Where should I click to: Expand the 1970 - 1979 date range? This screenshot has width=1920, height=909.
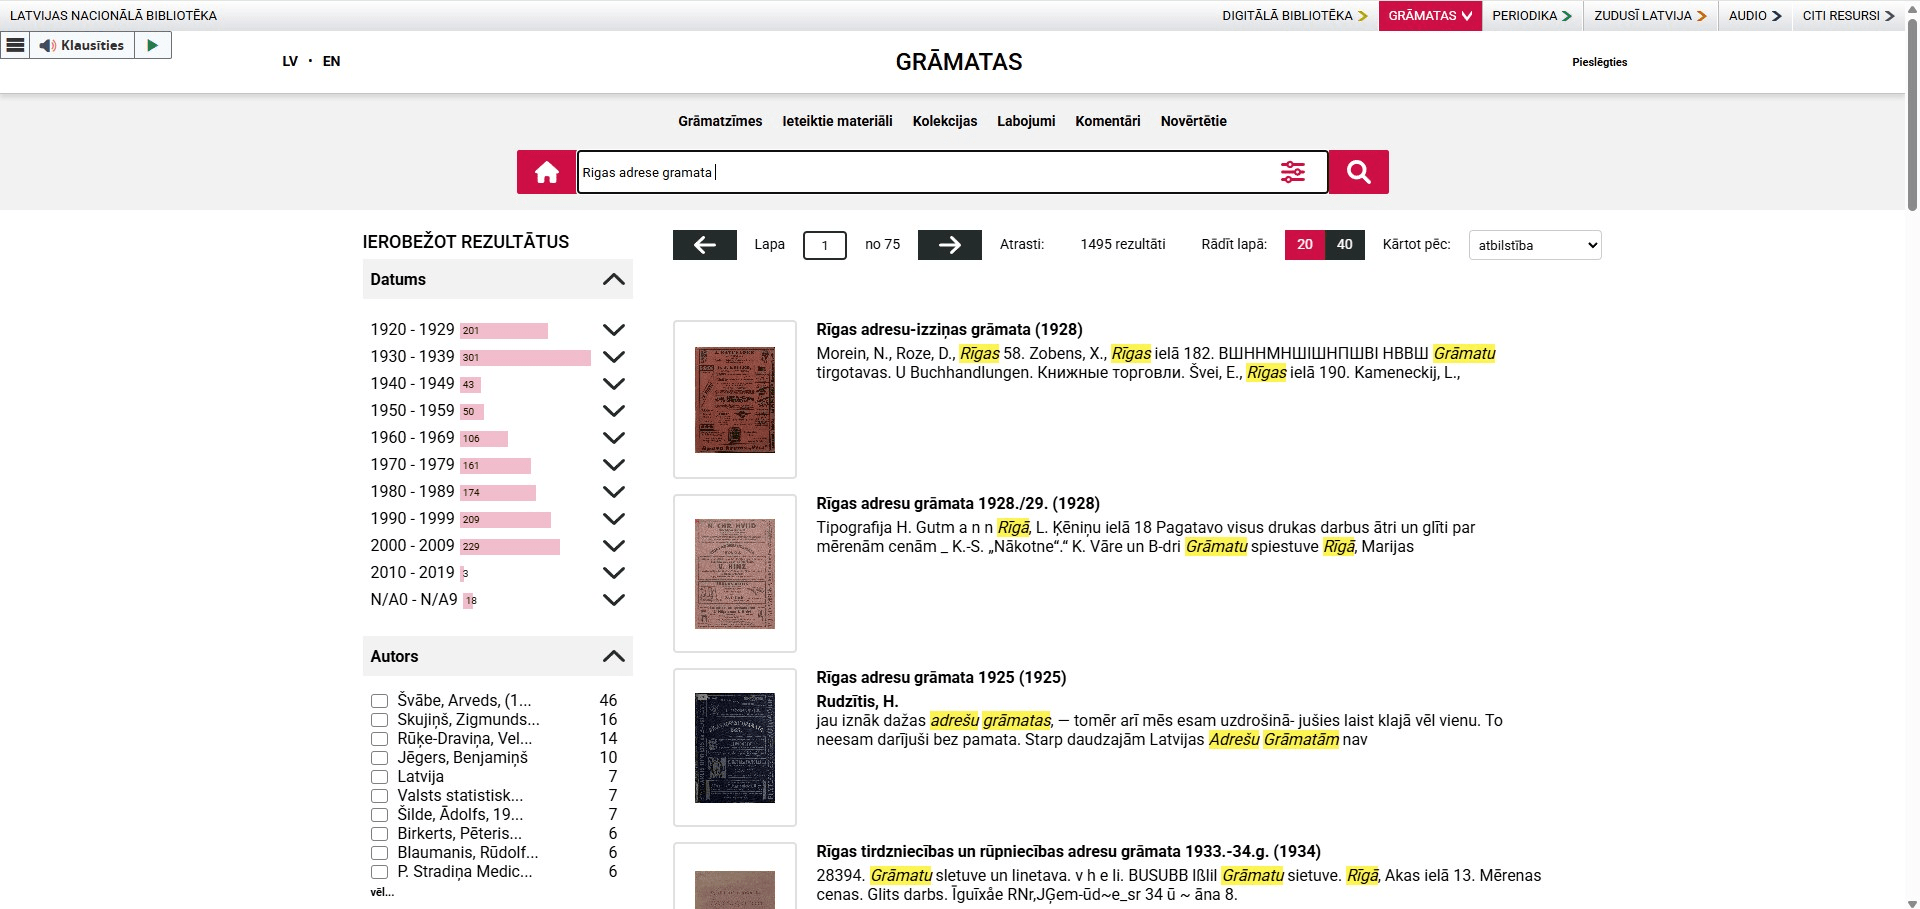coord(614,465)
